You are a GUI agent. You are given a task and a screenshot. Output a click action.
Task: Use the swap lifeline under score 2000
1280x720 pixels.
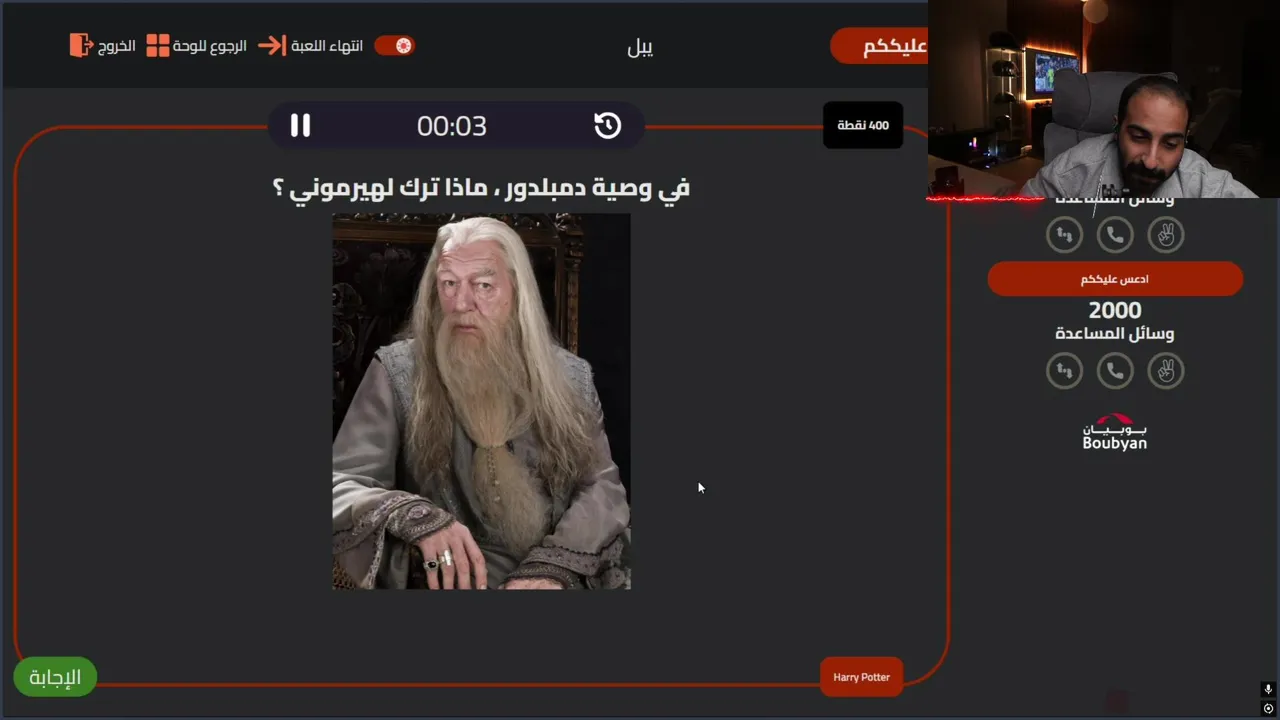(x=1064, y=371)
